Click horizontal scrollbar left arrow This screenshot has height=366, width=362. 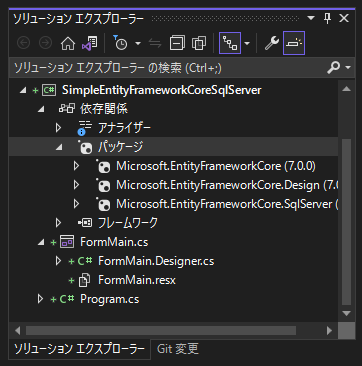(x=18, y=330)
